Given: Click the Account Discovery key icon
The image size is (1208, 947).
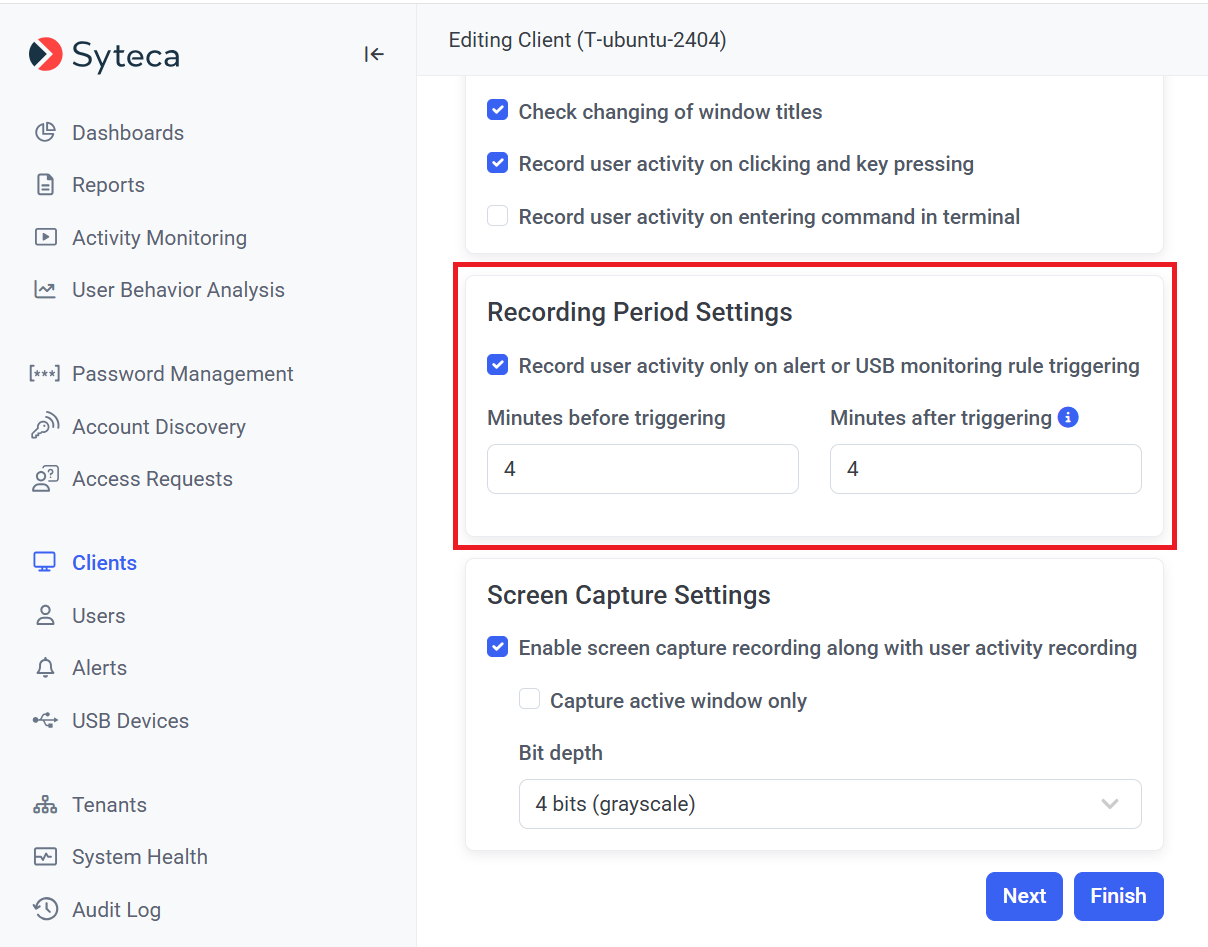Looking at the screenshot, I should 45,427.
